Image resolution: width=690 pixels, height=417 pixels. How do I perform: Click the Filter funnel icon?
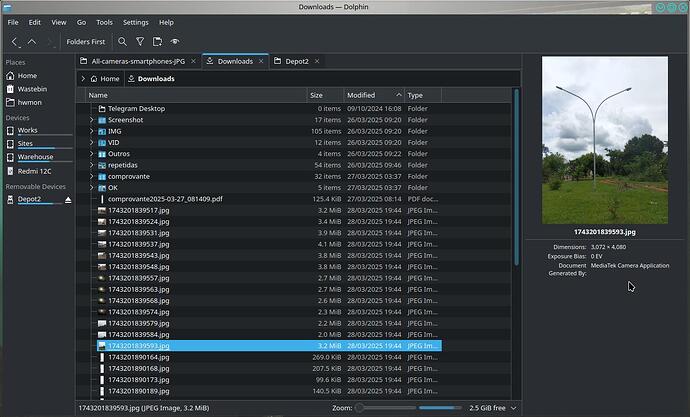pos(140,42)
